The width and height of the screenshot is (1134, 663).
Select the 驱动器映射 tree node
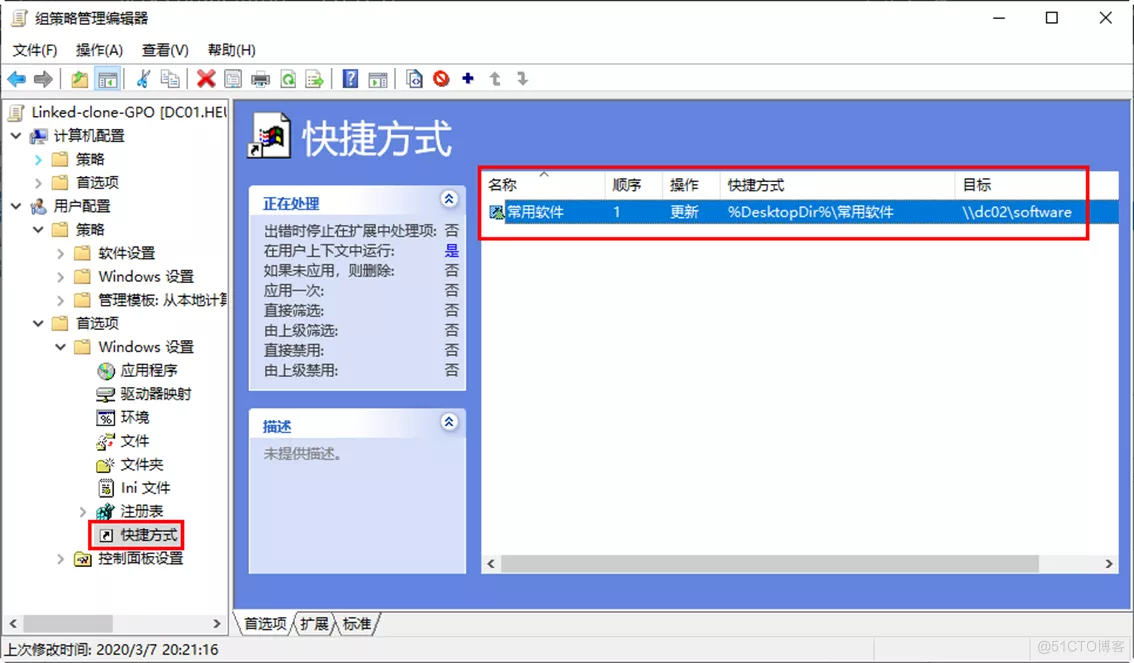coord(155,394)
